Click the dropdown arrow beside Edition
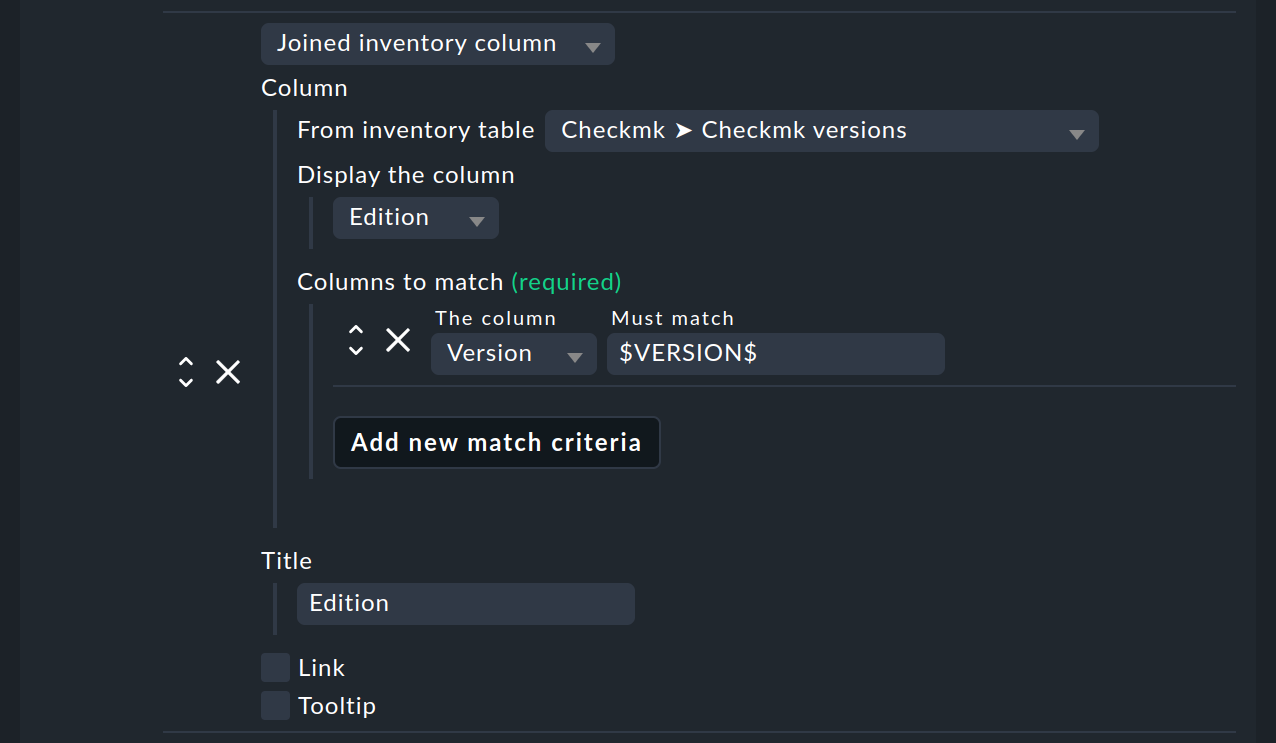 click(478, 217)
